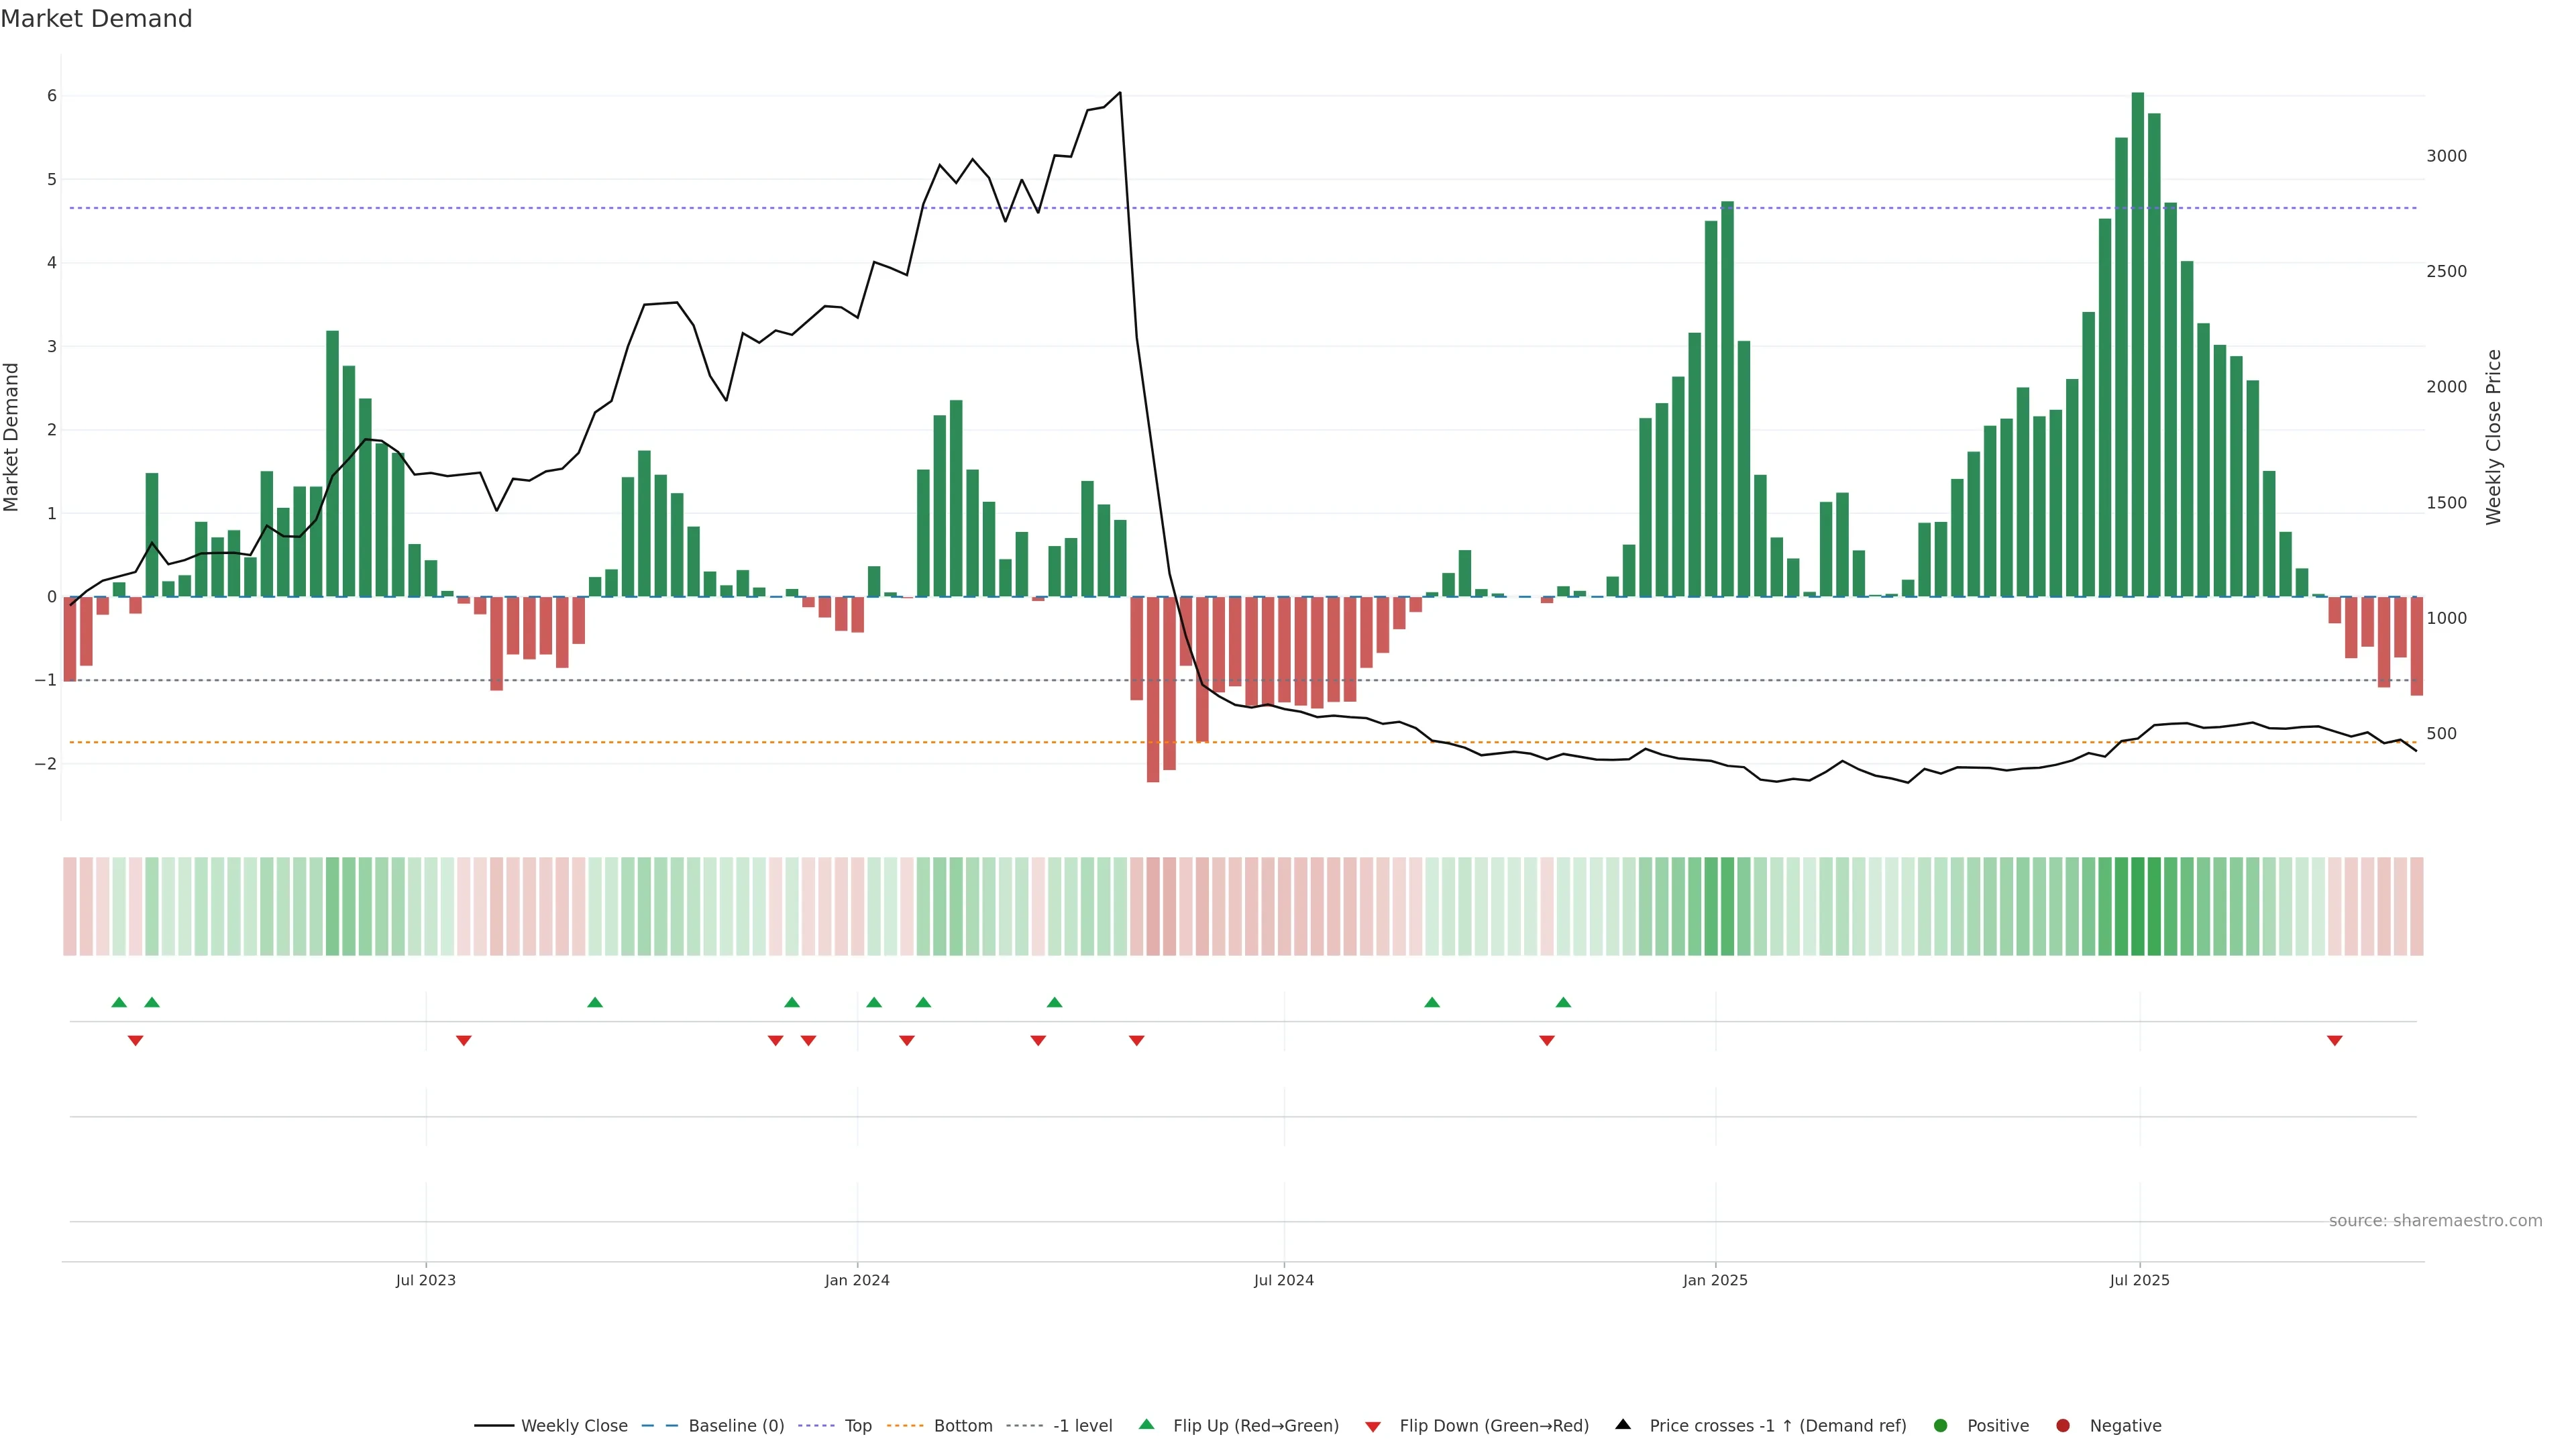Click the leftmost green Flip Up timeline marker
The image size is (2576, 1449).
(119, 1002)
